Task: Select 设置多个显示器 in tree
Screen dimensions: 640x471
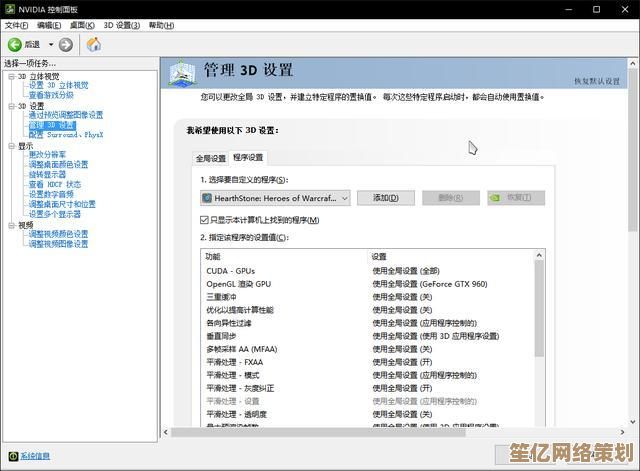Action: pyautogui.click(x=55, y=214)
